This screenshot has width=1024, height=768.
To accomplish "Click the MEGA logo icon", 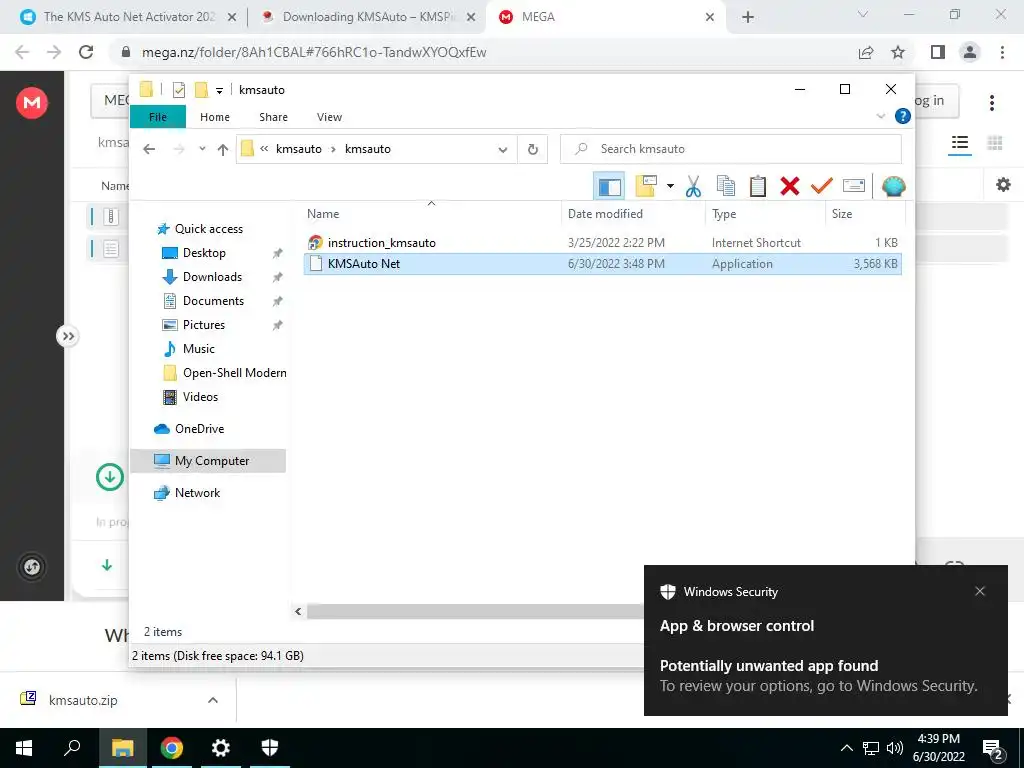I will coord(32,103).
